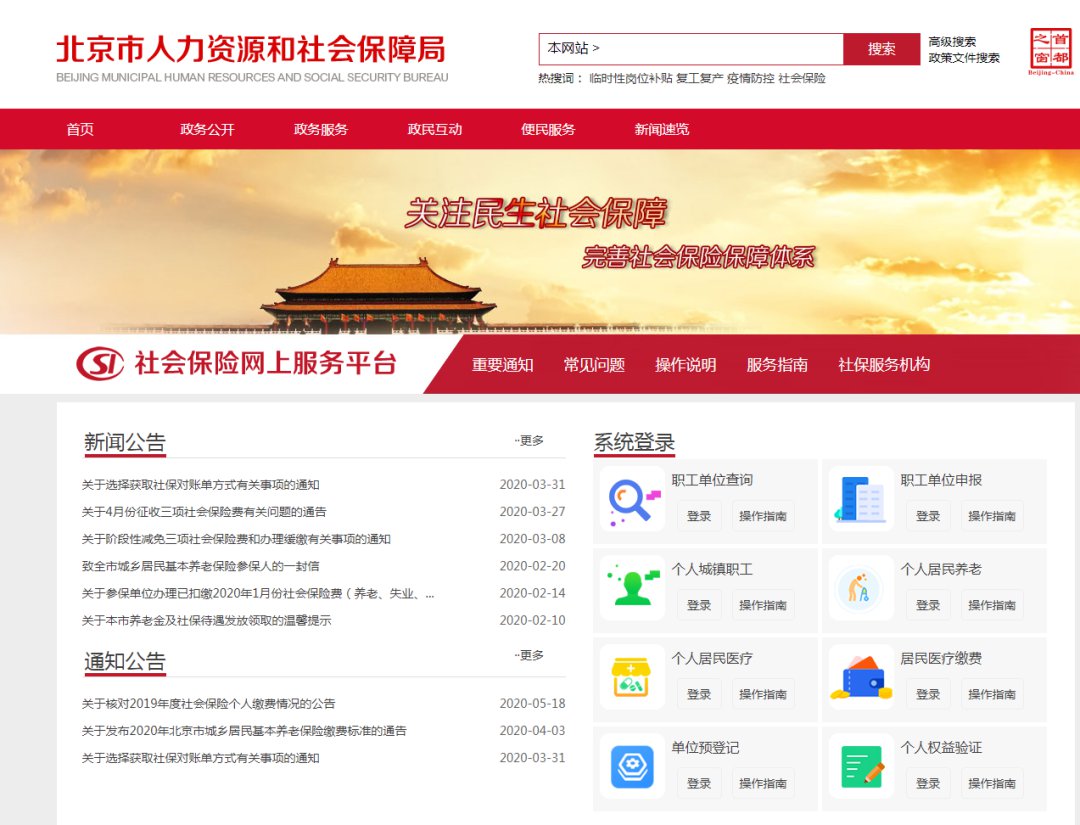Open the 本网站 search scope dropdown
The image size is (1080, 825).
pos(573,48)
